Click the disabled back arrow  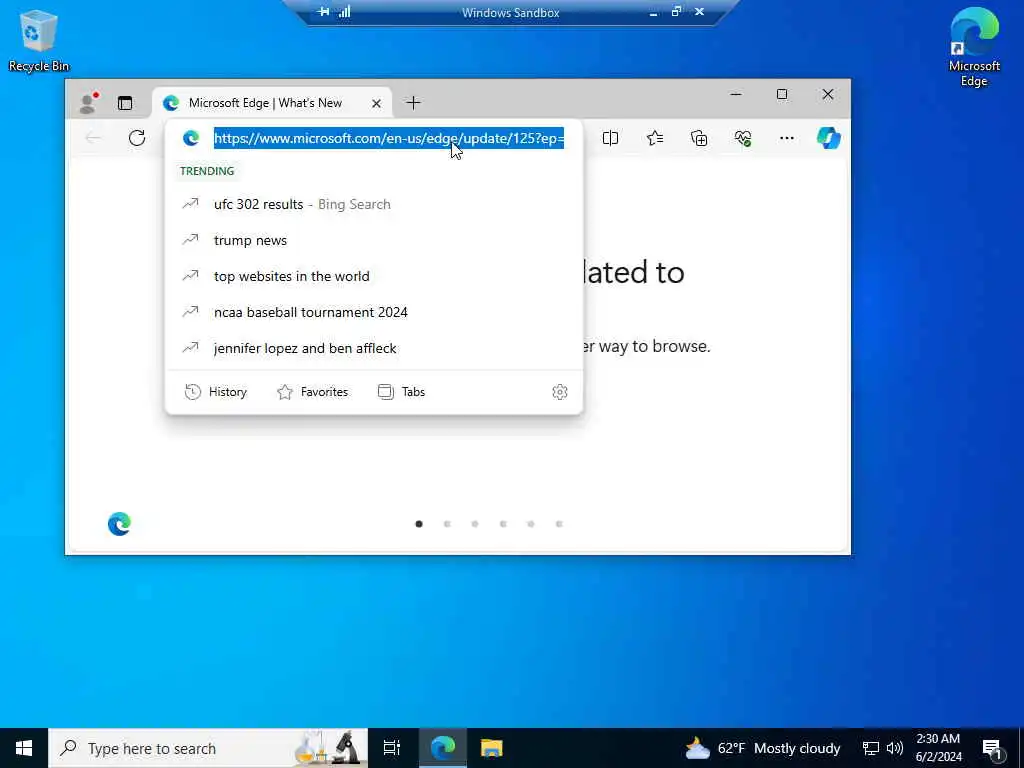click(93, 138)
